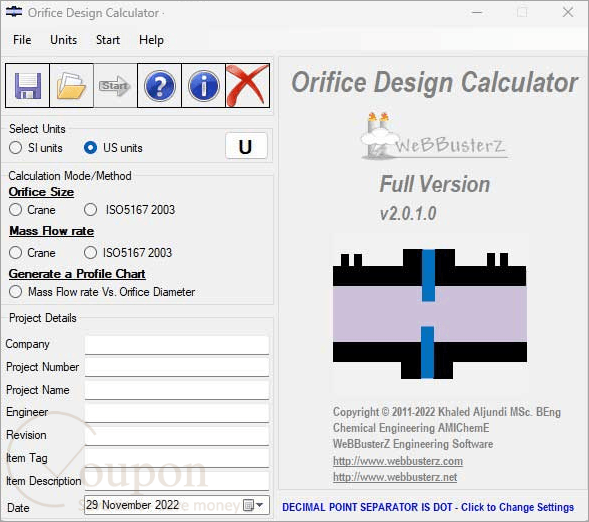
Task: Choose ISO5167 2003 under Mass Flow rate
Action: [91, 252]
